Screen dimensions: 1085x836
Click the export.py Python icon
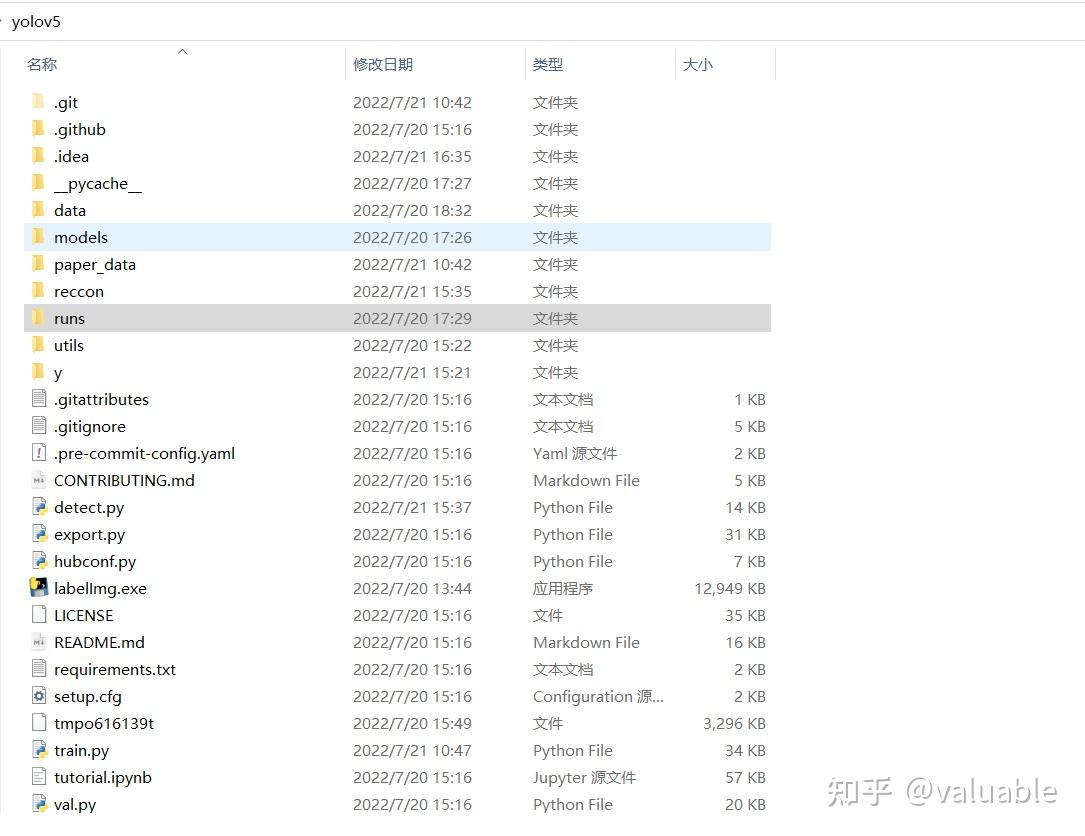(x=39, y=534)
